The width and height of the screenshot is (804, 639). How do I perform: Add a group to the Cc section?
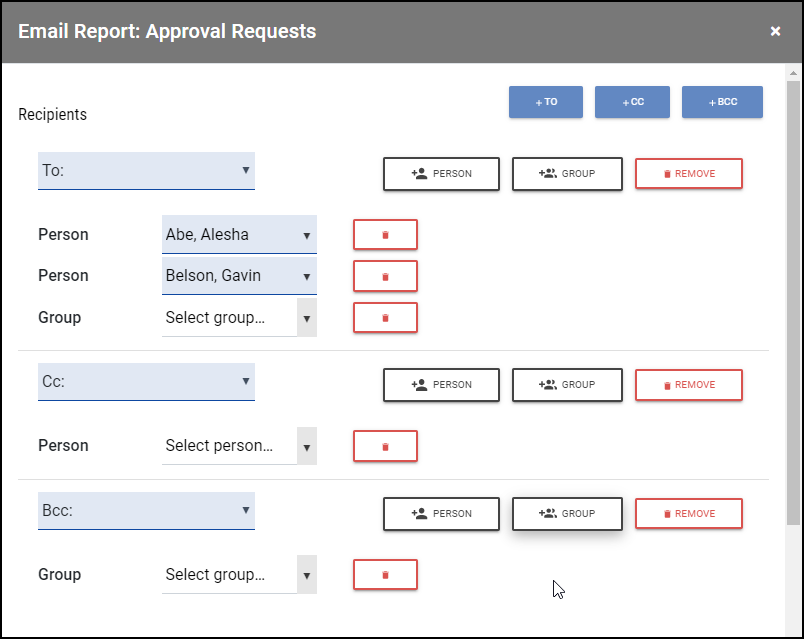click(567, 385)
